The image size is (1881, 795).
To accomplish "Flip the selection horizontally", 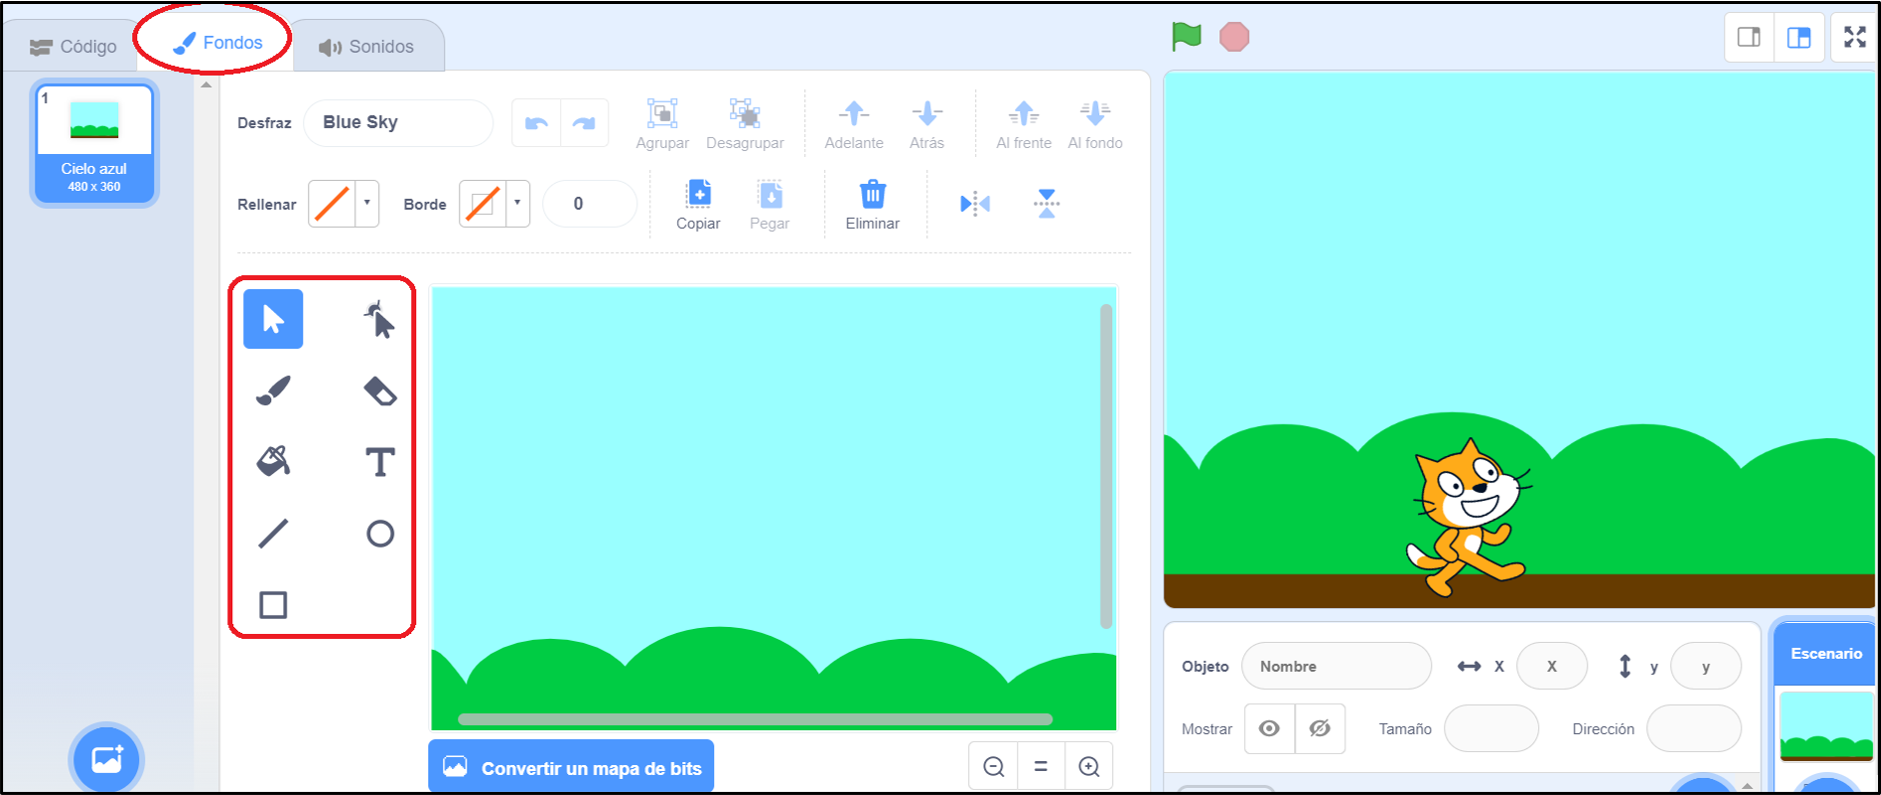I will coord(975,204).
